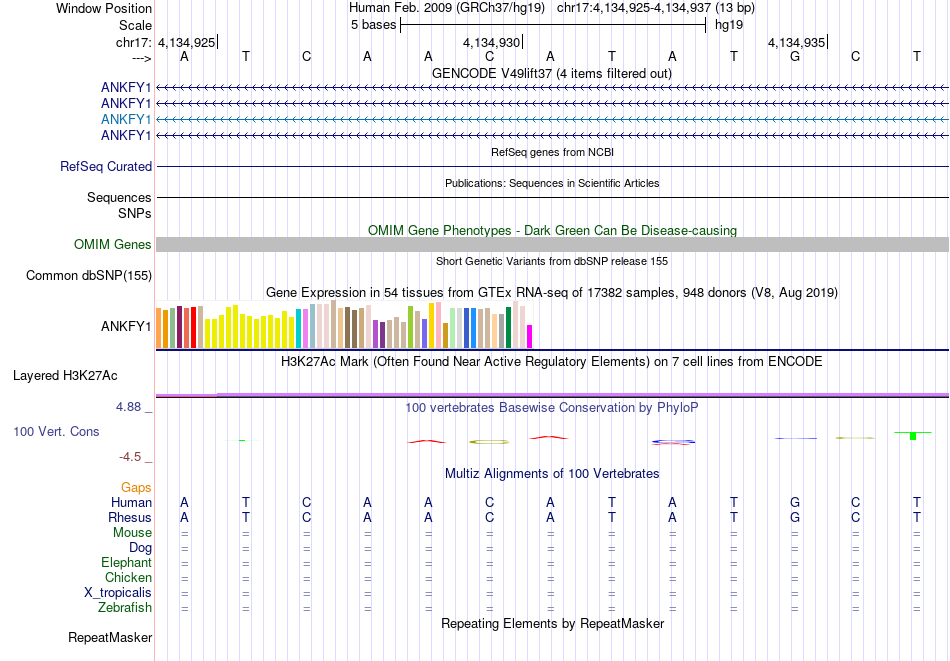The image size is (950, 661).
Task: Click the green PhyloP conservation bar at the last base
Action: pos(913,436)
